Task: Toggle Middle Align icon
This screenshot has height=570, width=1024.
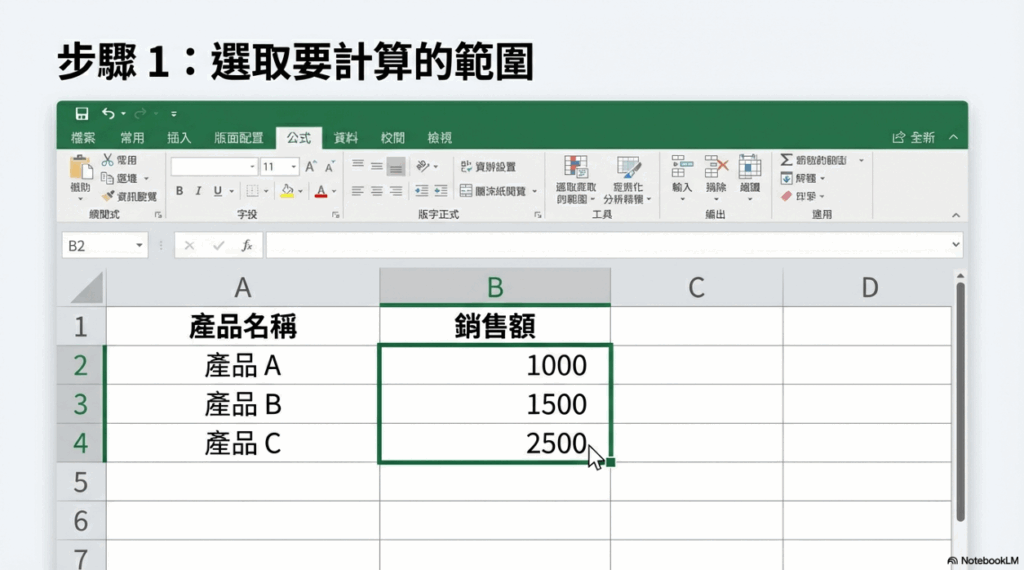Action: pos(377,166)
